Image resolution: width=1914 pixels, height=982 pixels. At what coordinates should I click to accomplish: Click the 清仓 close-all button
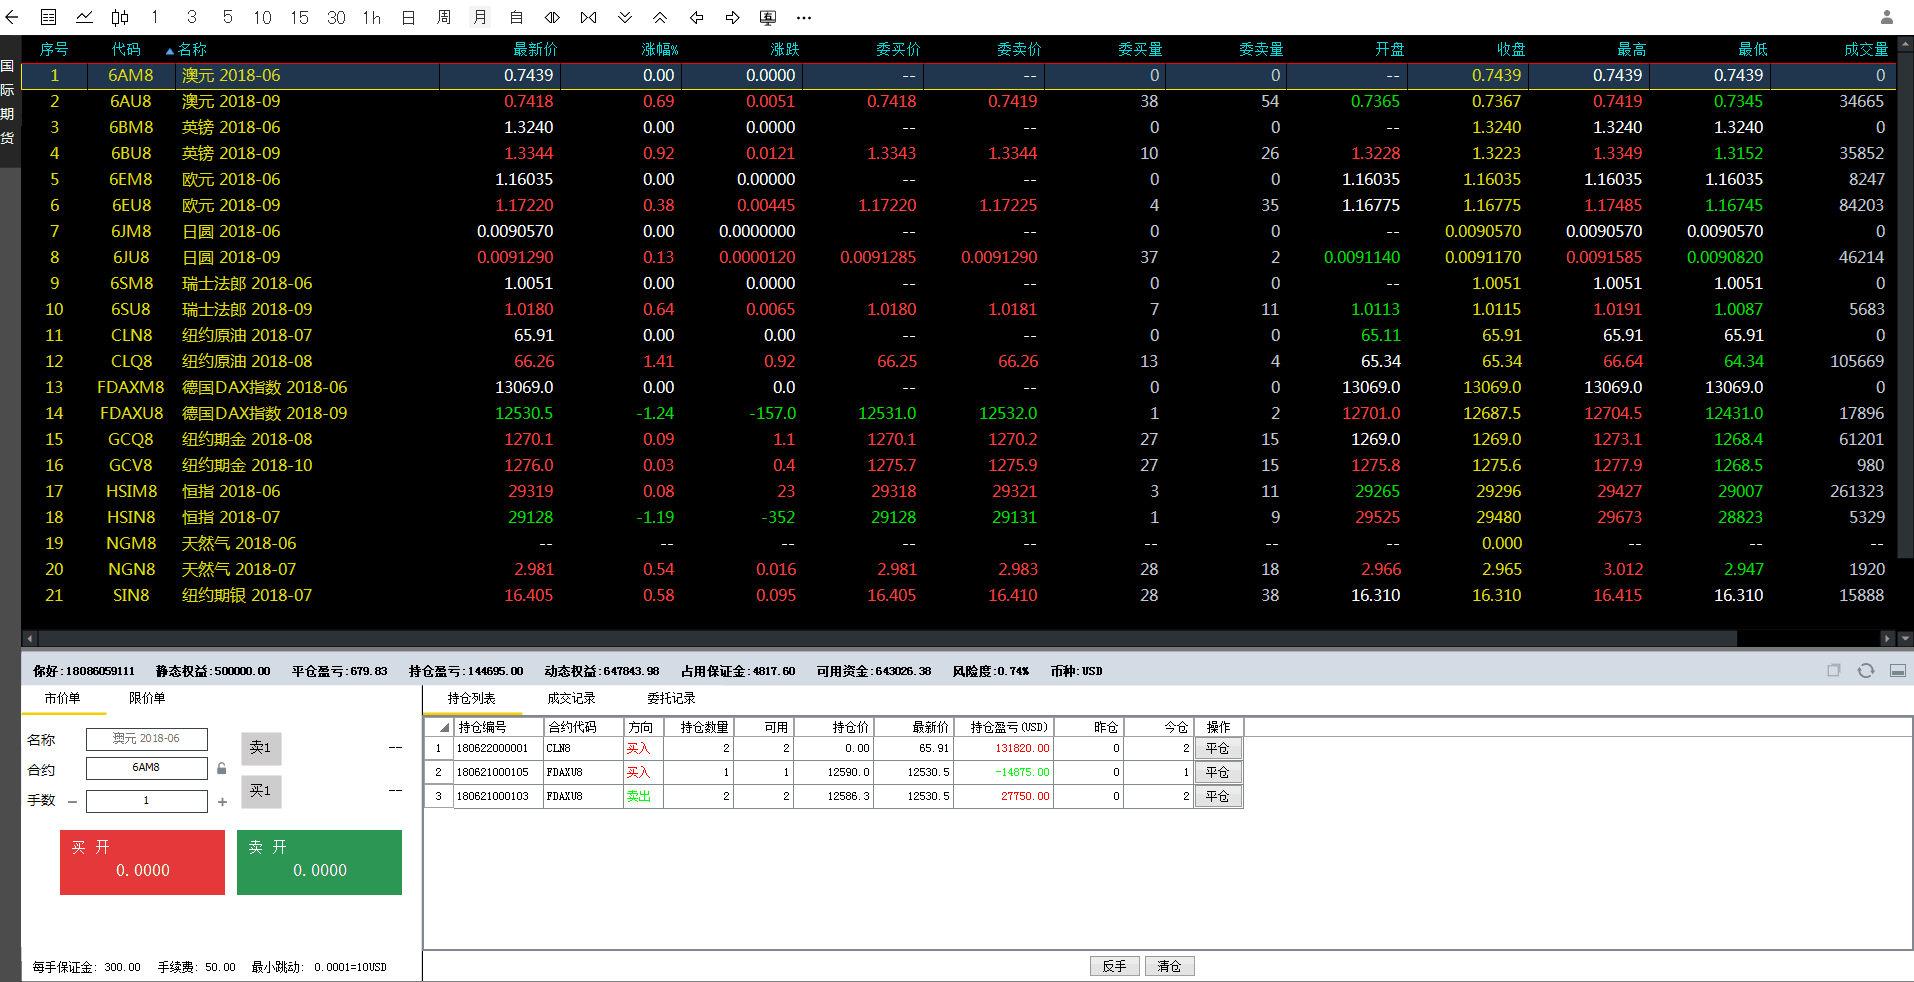point(1169,966)
